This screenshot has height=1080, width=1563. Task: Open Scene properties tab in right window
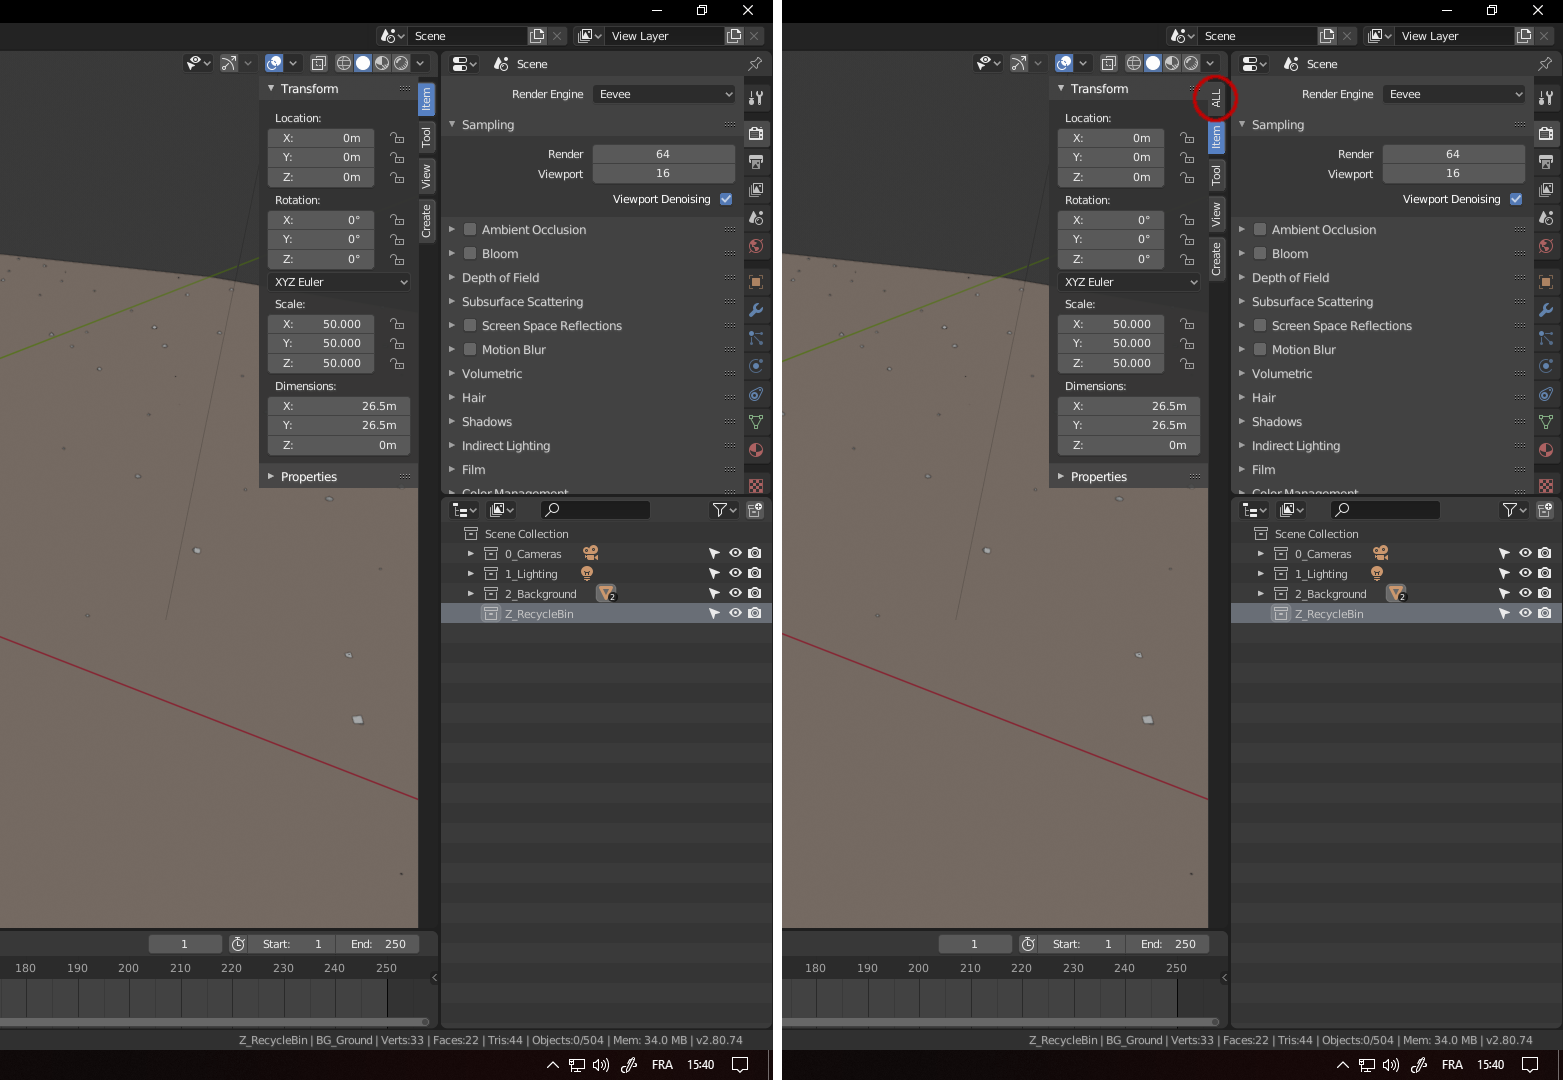(1546, 217)
